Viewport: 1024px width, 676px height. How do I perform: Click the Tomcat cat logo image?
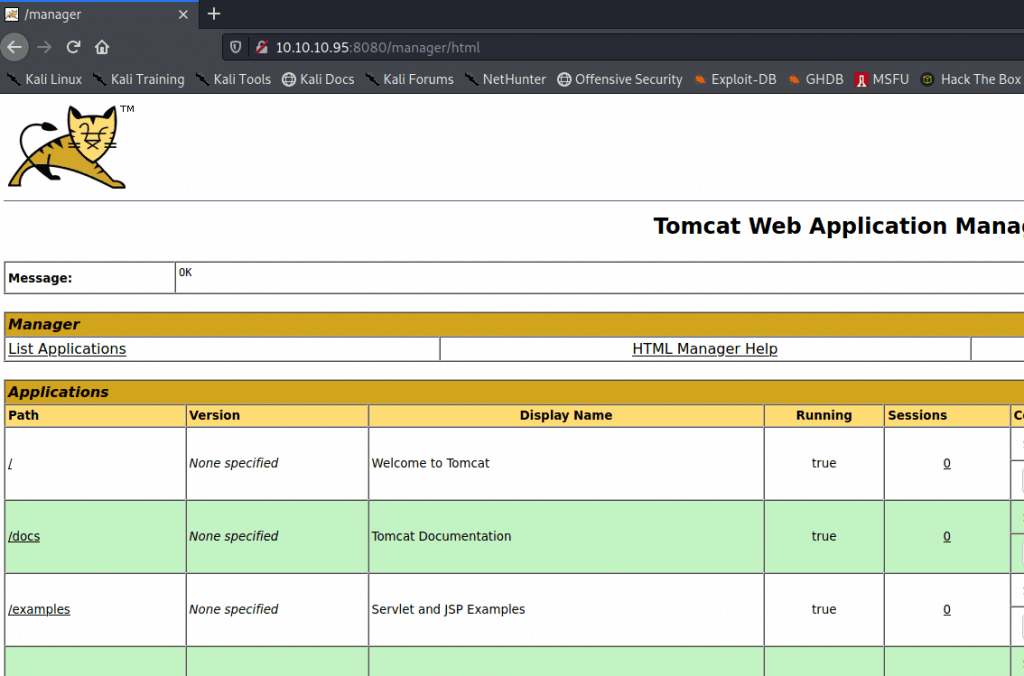click(x=71, y=147)
